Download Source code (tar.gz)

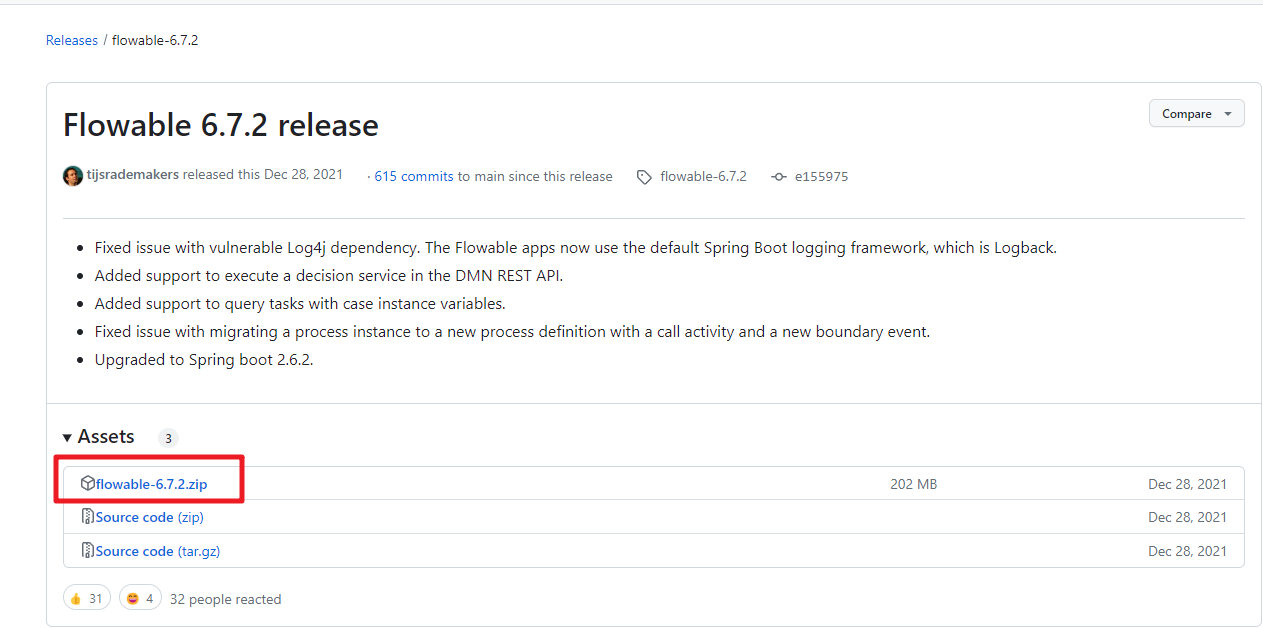pyautogui.click(x=158, y=551)
